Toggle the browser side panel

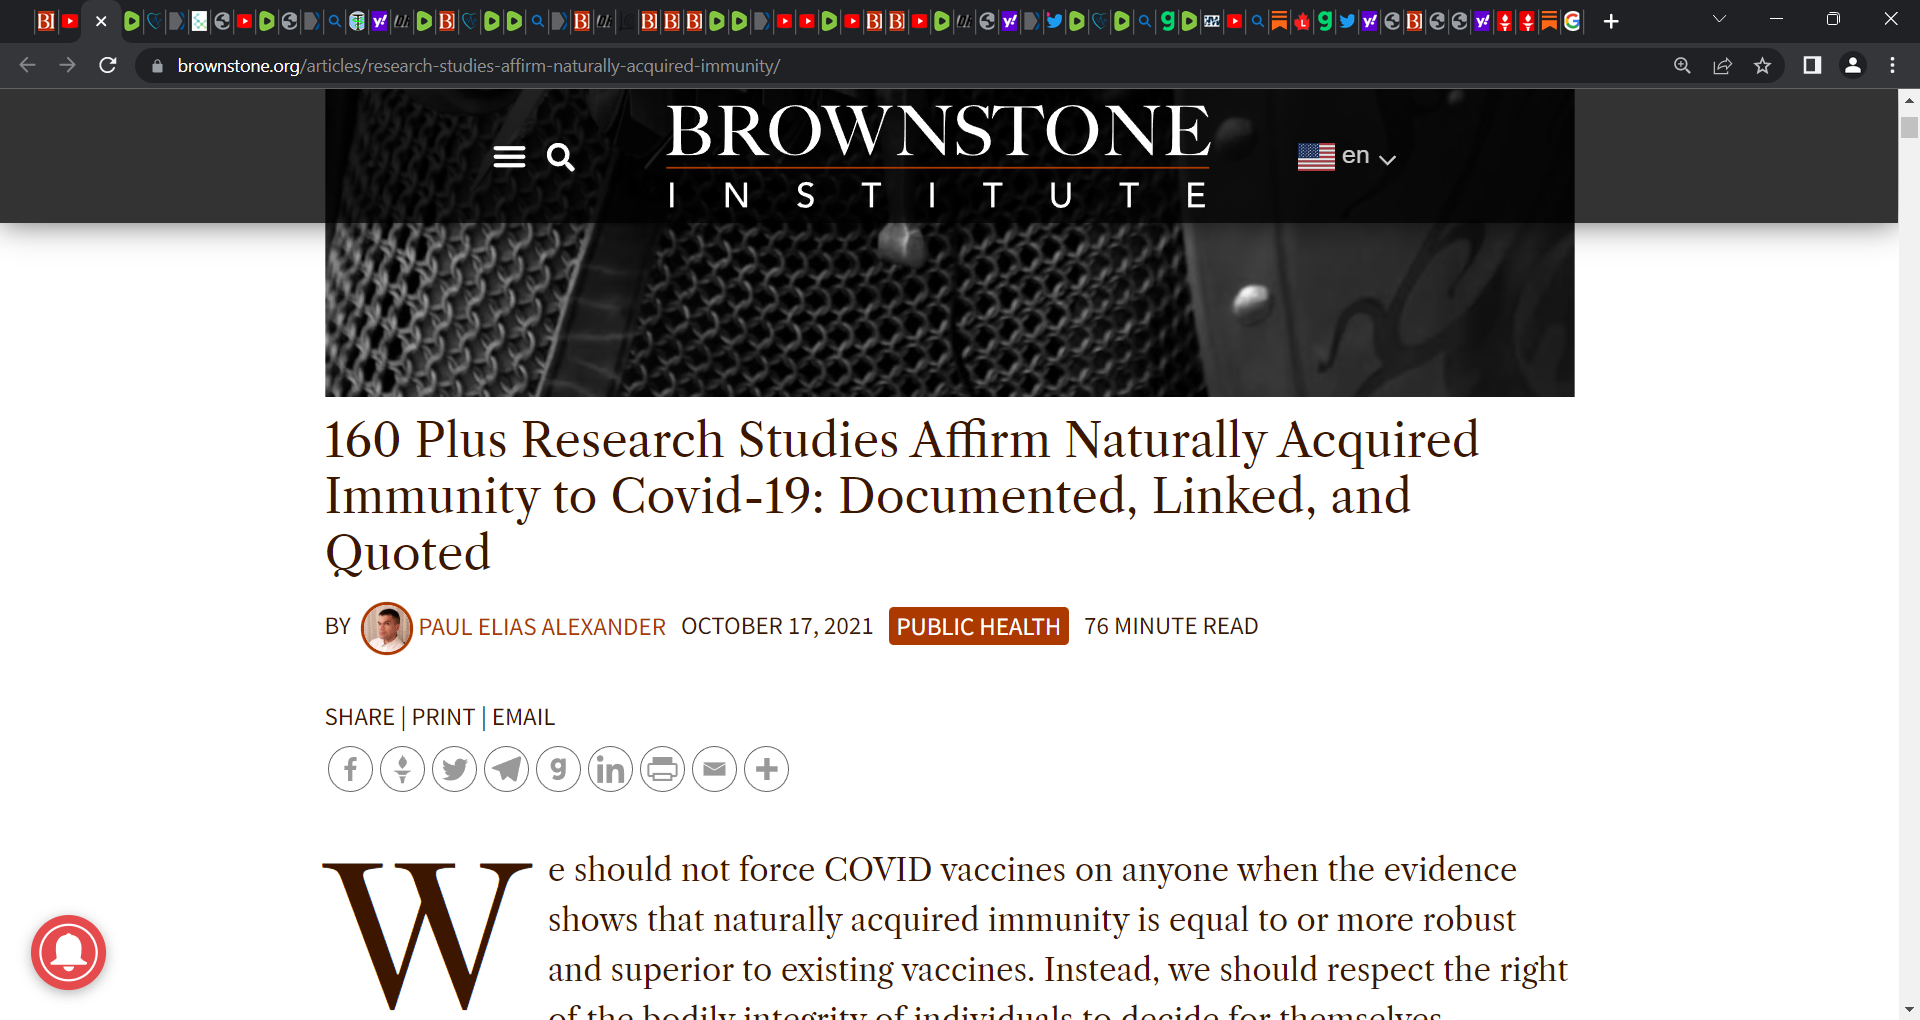pyautogui.click(x=1812, y=65)
